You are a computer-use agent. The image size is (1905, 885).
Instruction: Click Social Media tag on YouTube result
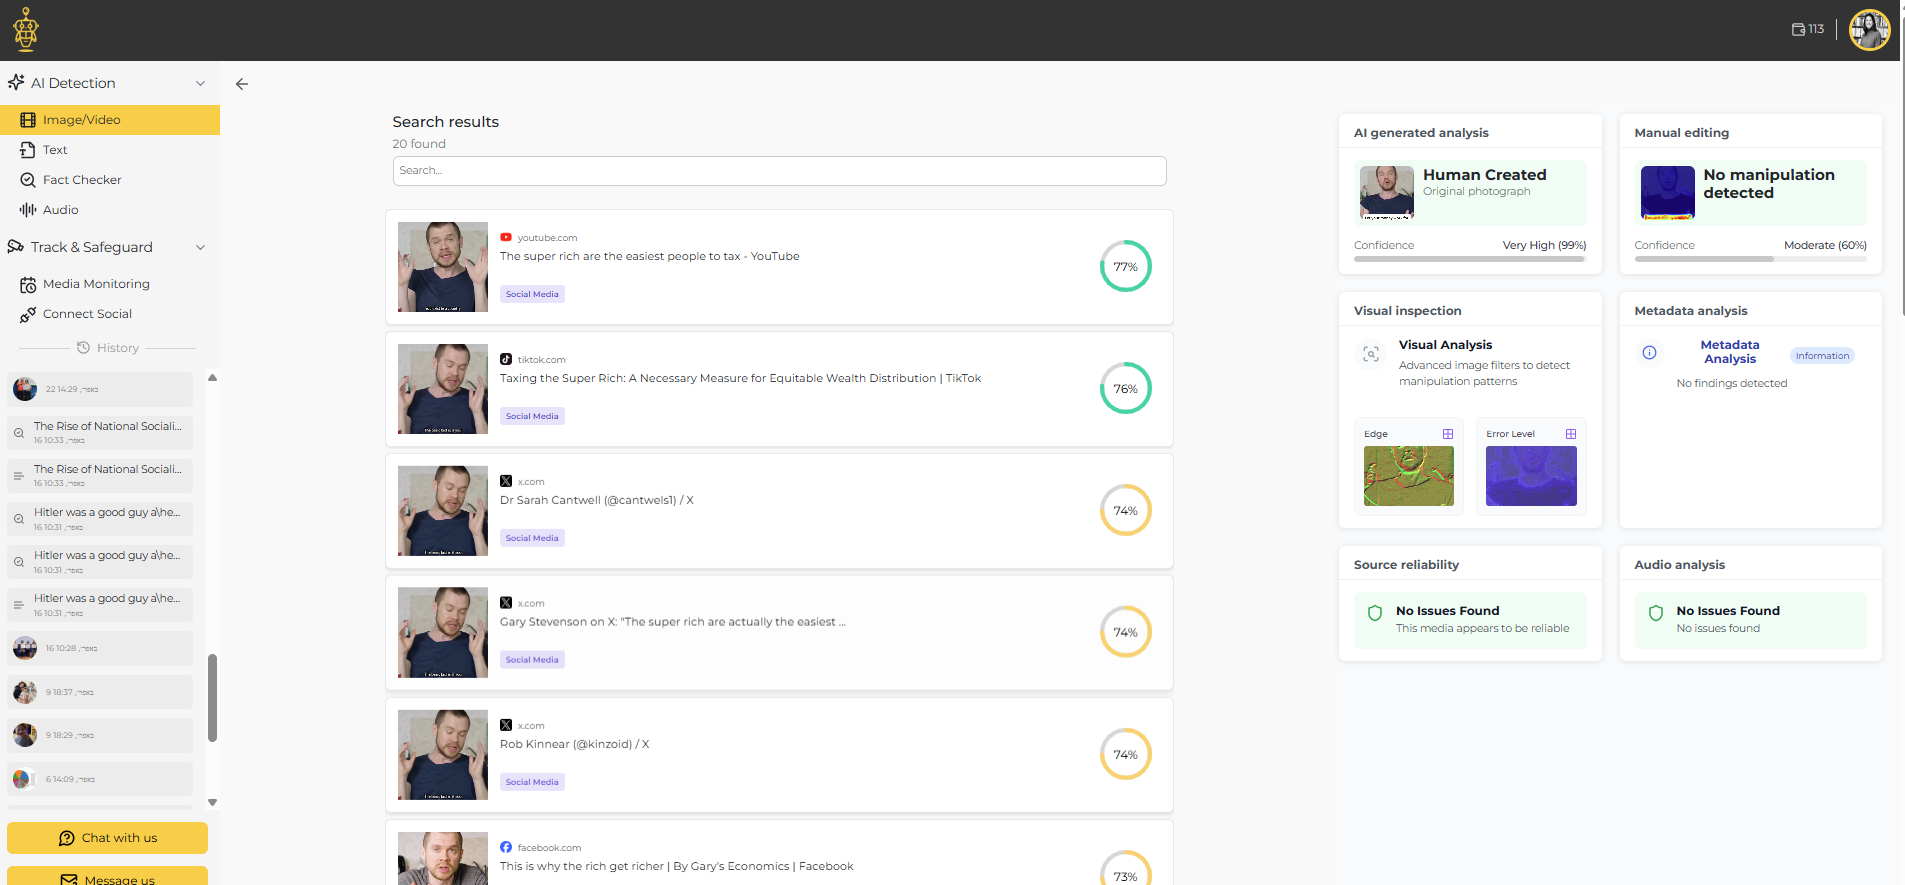pyautogui.click(x=532, y=294)
